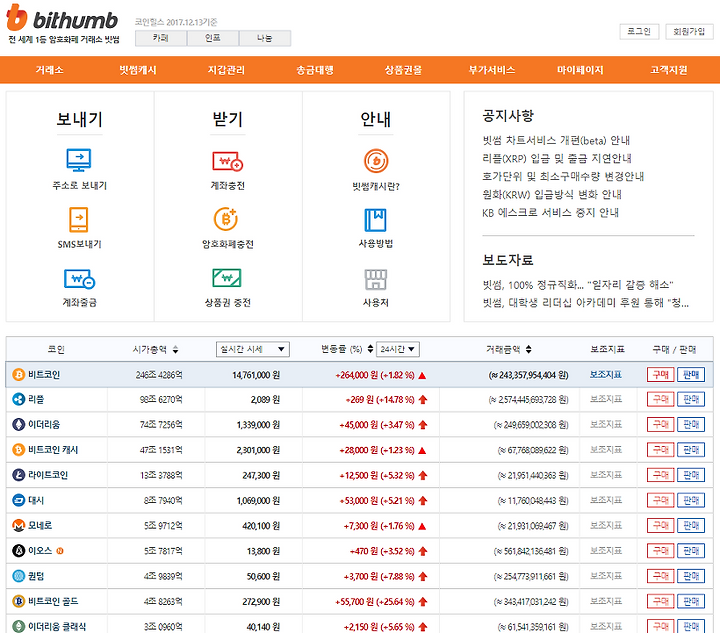The height and width of the screenshot is (633, 720).
Task: Click the 이오스 coin icon
Action: 18,551
